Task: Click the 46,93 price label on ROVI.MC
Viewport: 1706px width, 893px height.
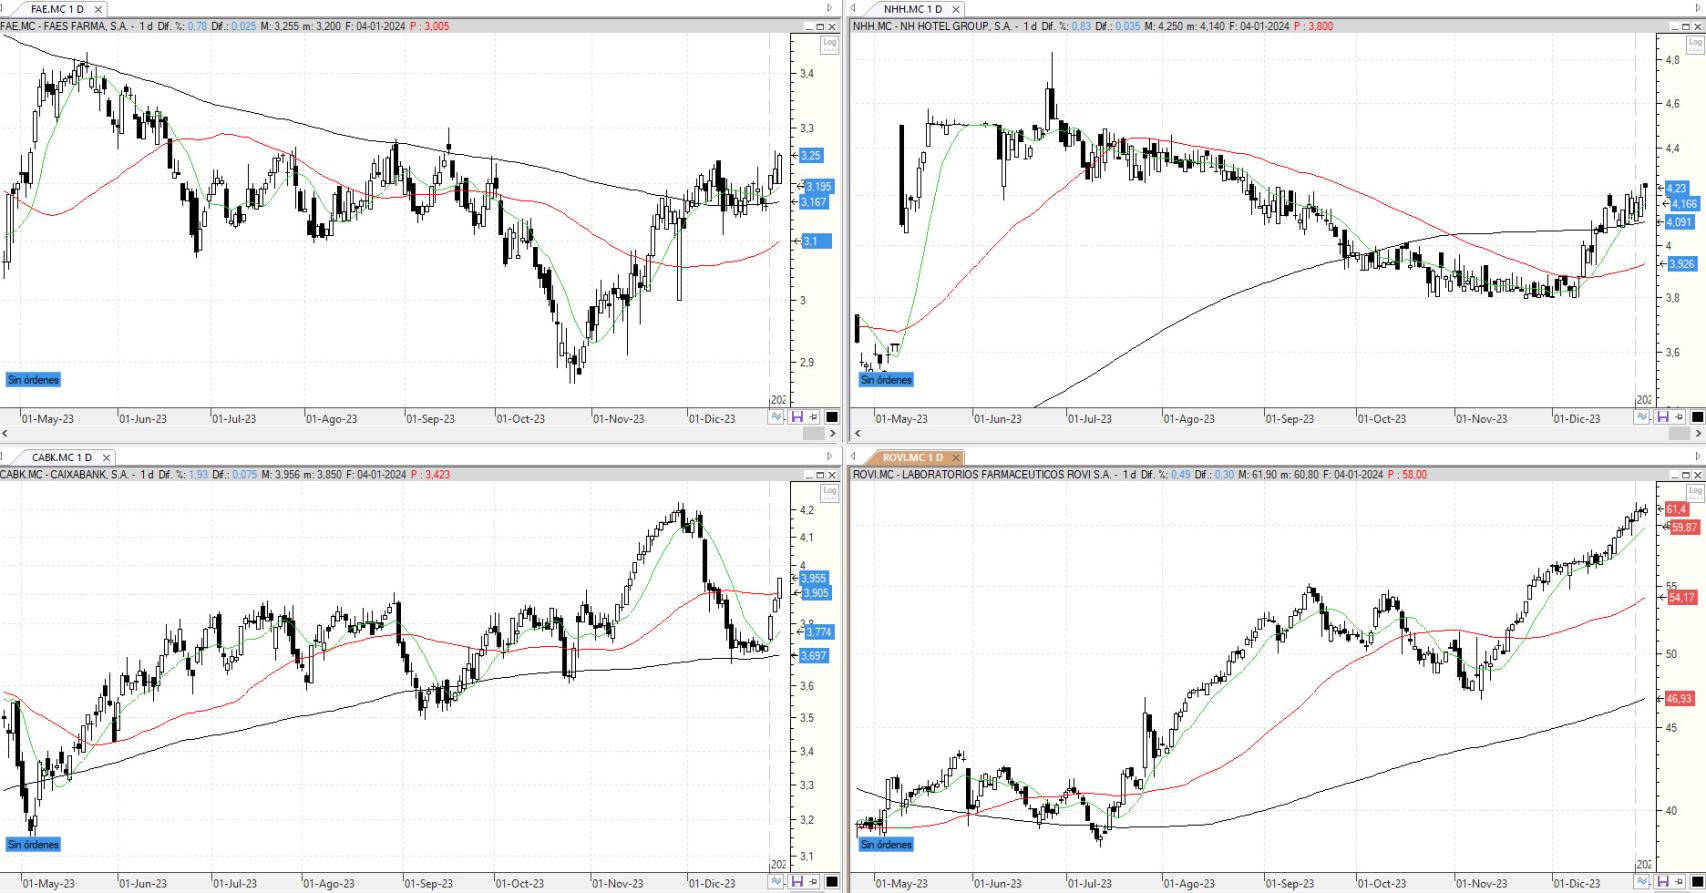Action: (x=1680, y=699)
